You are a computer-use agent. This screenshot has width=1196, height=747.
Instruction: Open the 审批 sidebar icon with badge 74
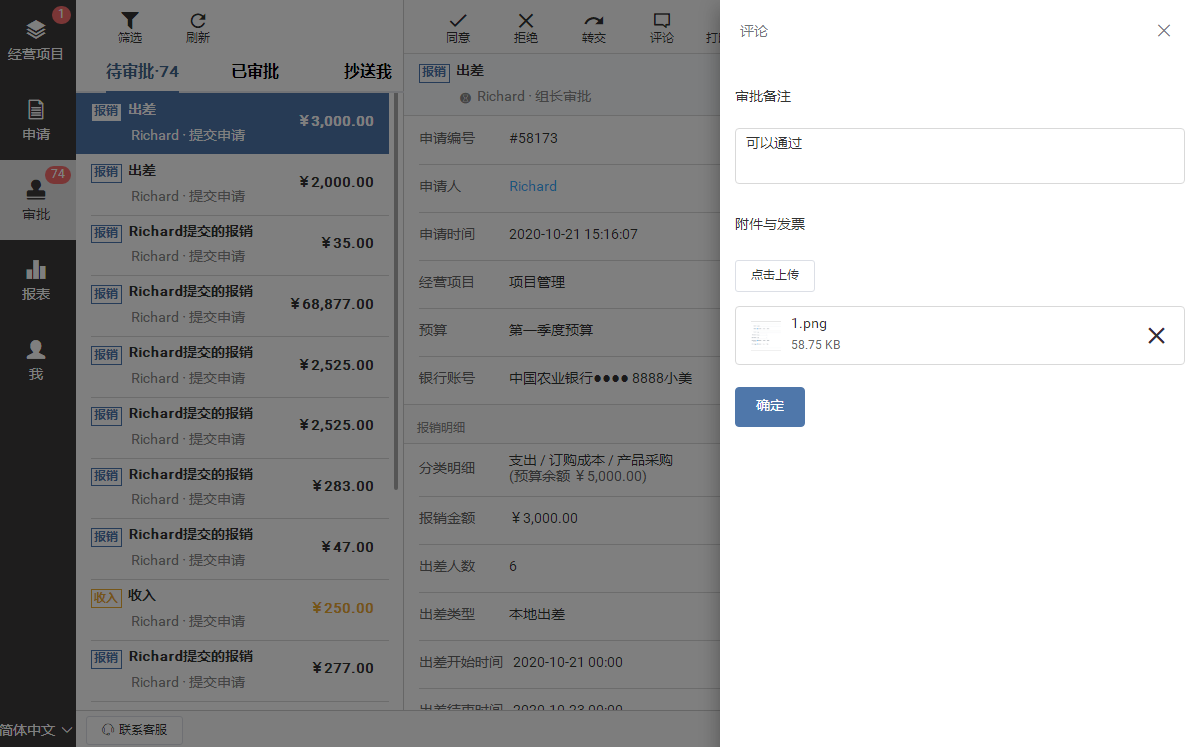click(x=37, y=199)
